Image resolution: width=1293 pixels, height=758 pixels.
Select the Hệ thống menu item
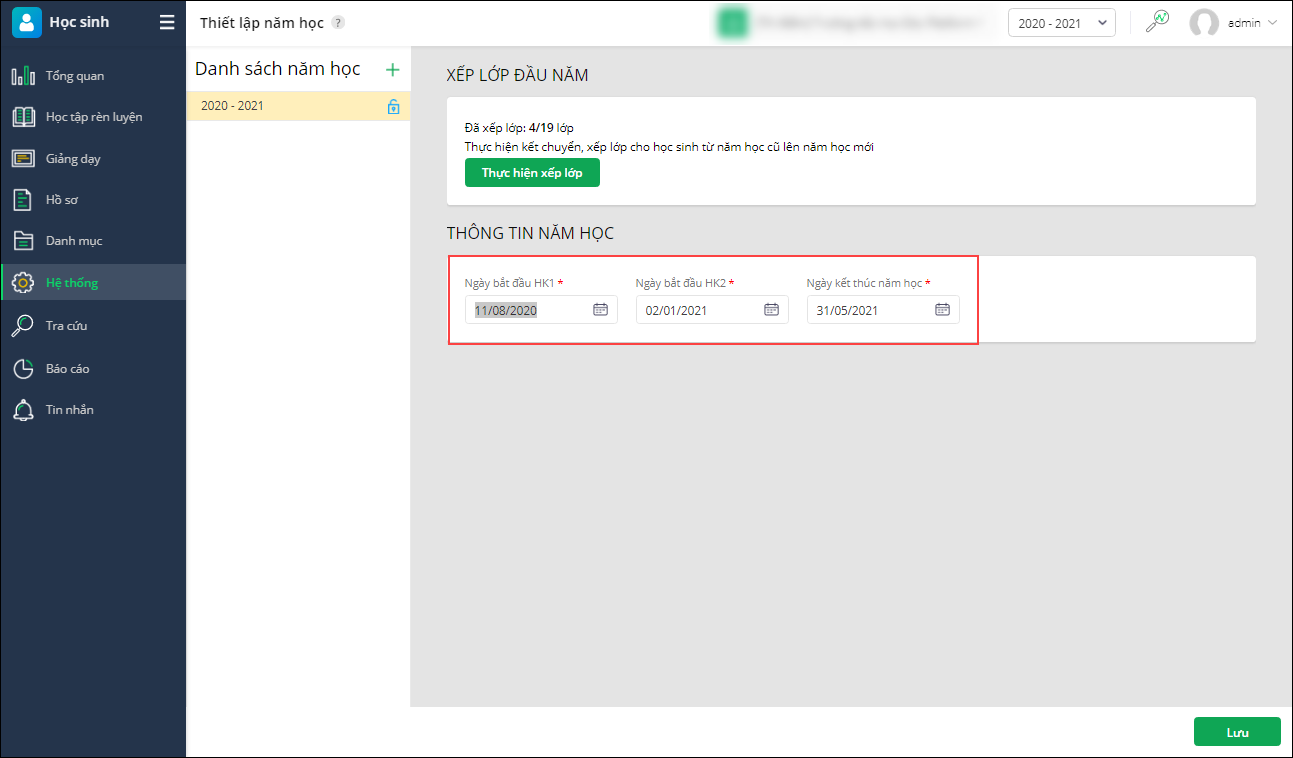(x=93, y=283)
